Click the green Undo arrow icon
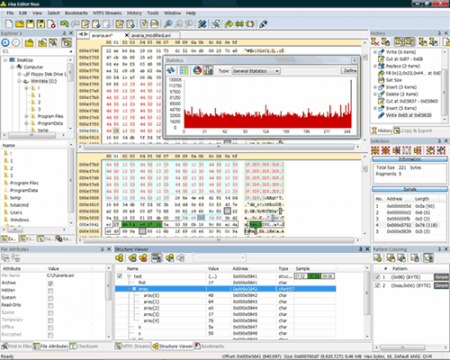 (64, 24)
